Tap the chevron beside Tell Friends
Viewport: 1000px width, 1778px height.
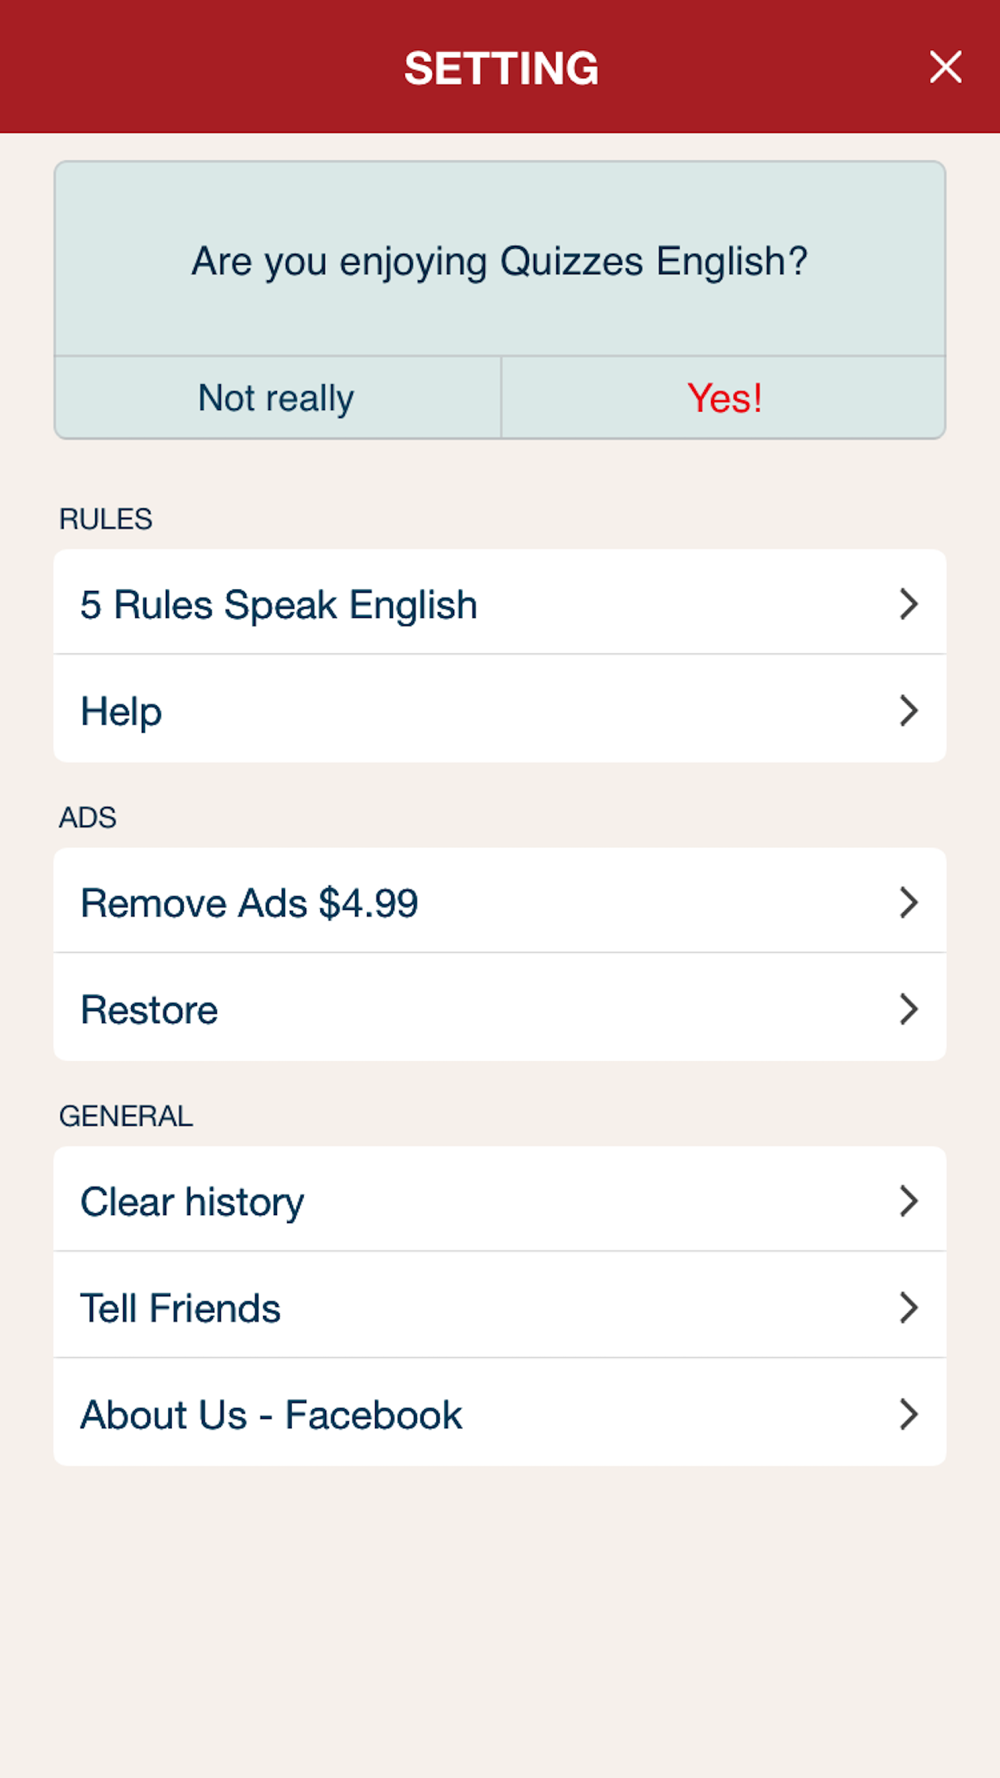(x=908, y=1308)
